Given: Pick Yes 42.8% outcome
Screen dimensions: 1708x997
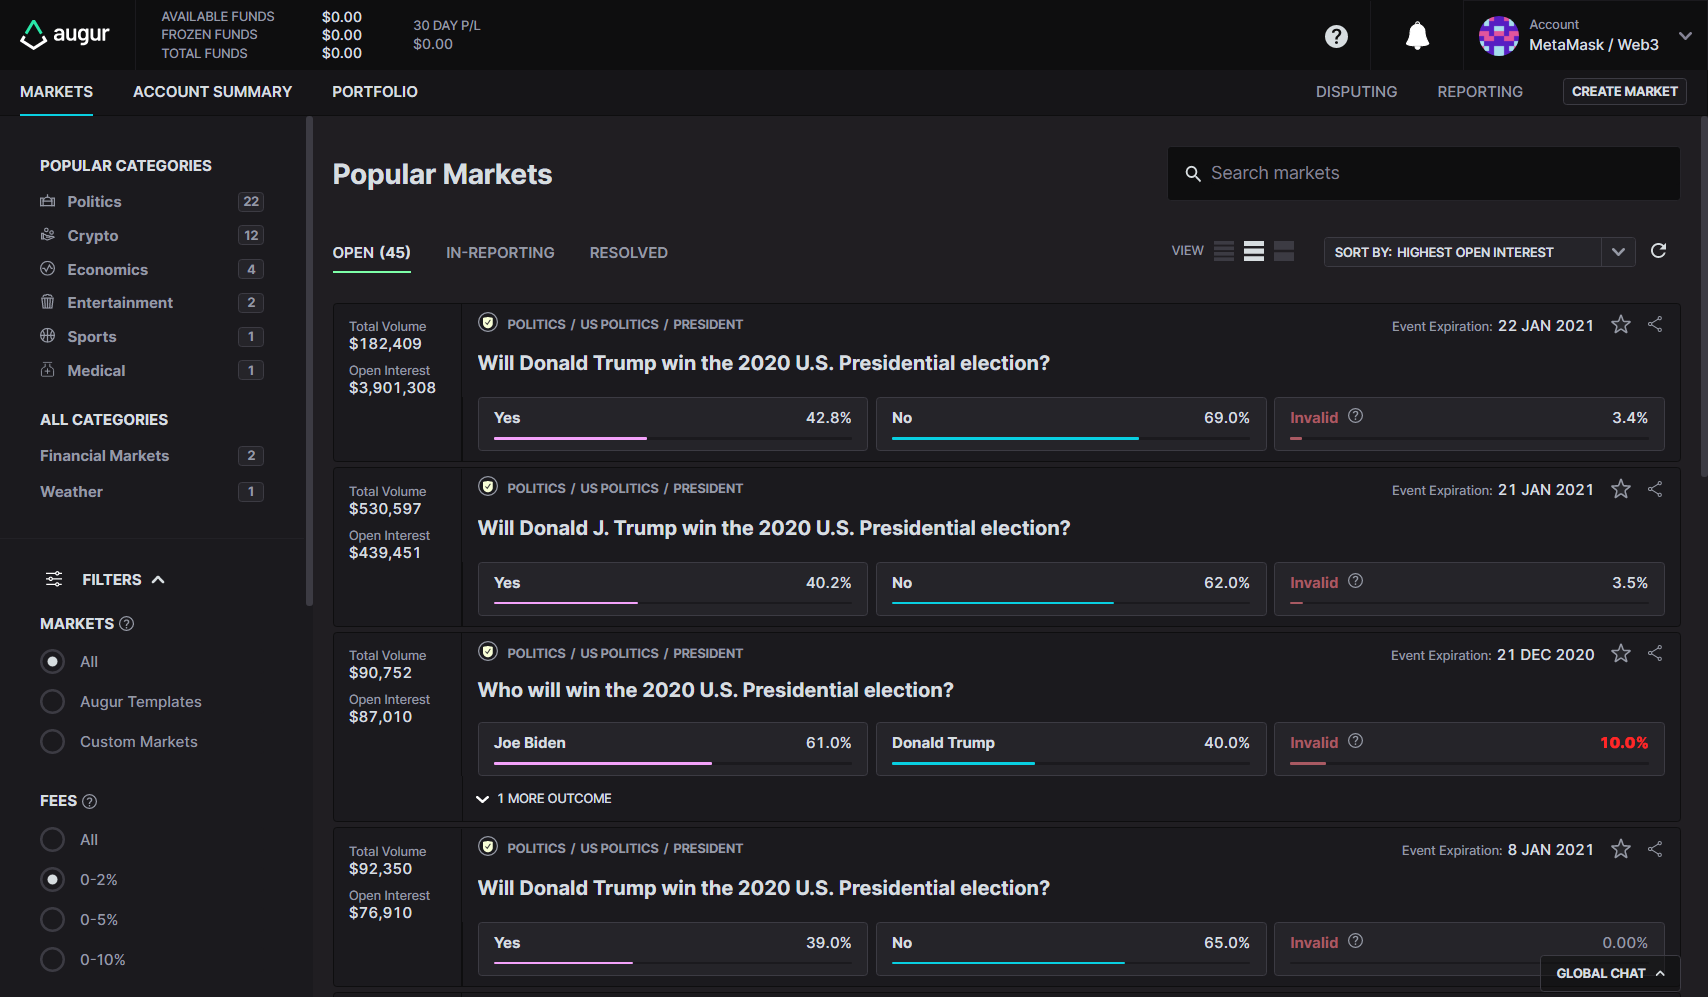Looking at the screenshot, I should 672,424.
